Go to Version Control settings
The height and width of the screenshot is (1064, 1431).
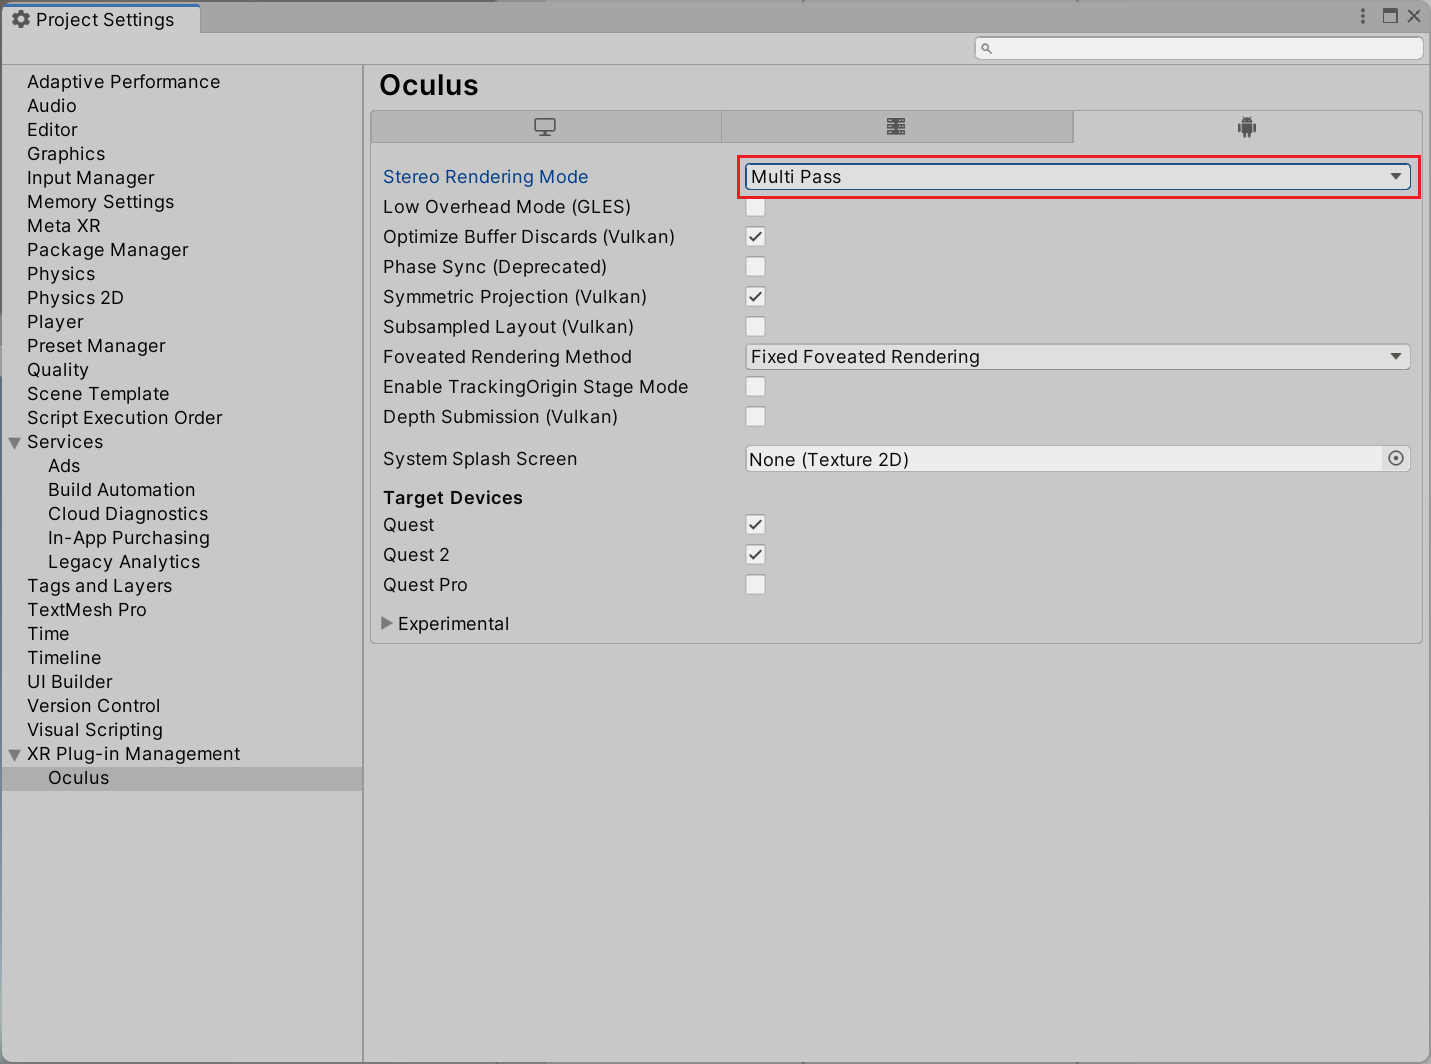[94, 706]
